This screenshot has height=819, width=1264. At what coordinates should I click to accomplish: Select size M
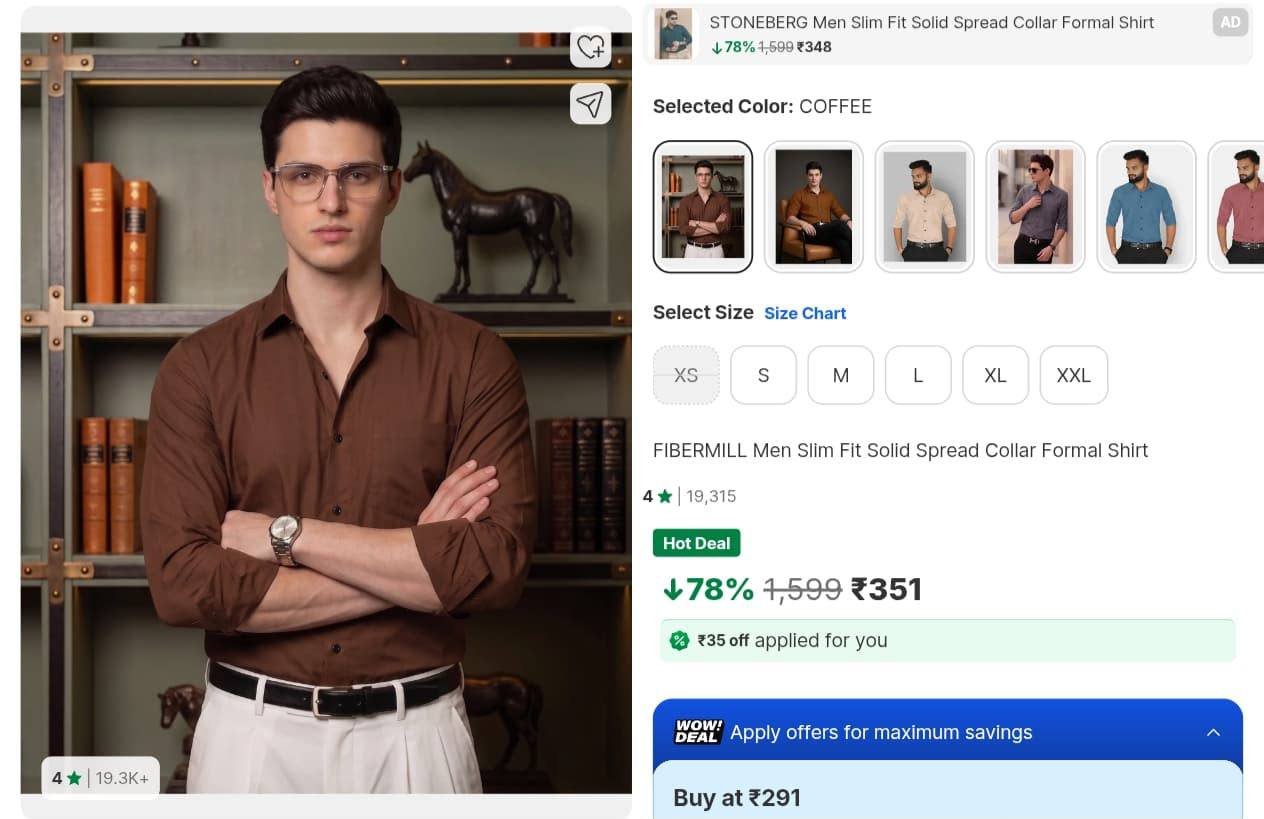[841, 375]
